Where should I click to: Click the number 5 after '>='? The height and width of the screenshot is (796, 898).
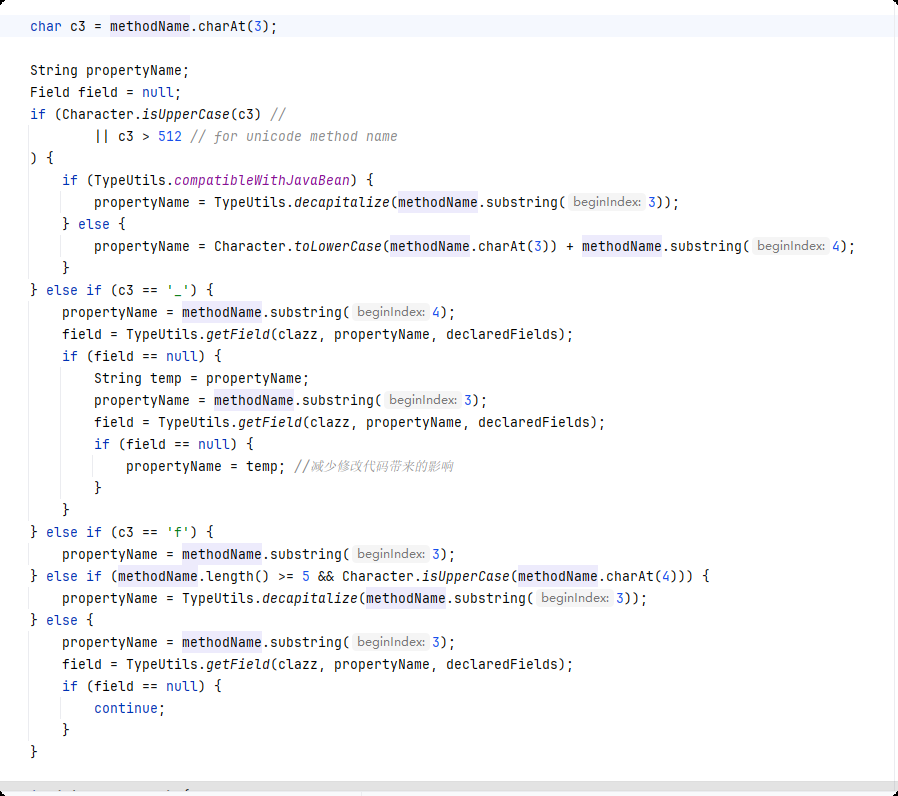pyautogui.click(x=306, y=576)
